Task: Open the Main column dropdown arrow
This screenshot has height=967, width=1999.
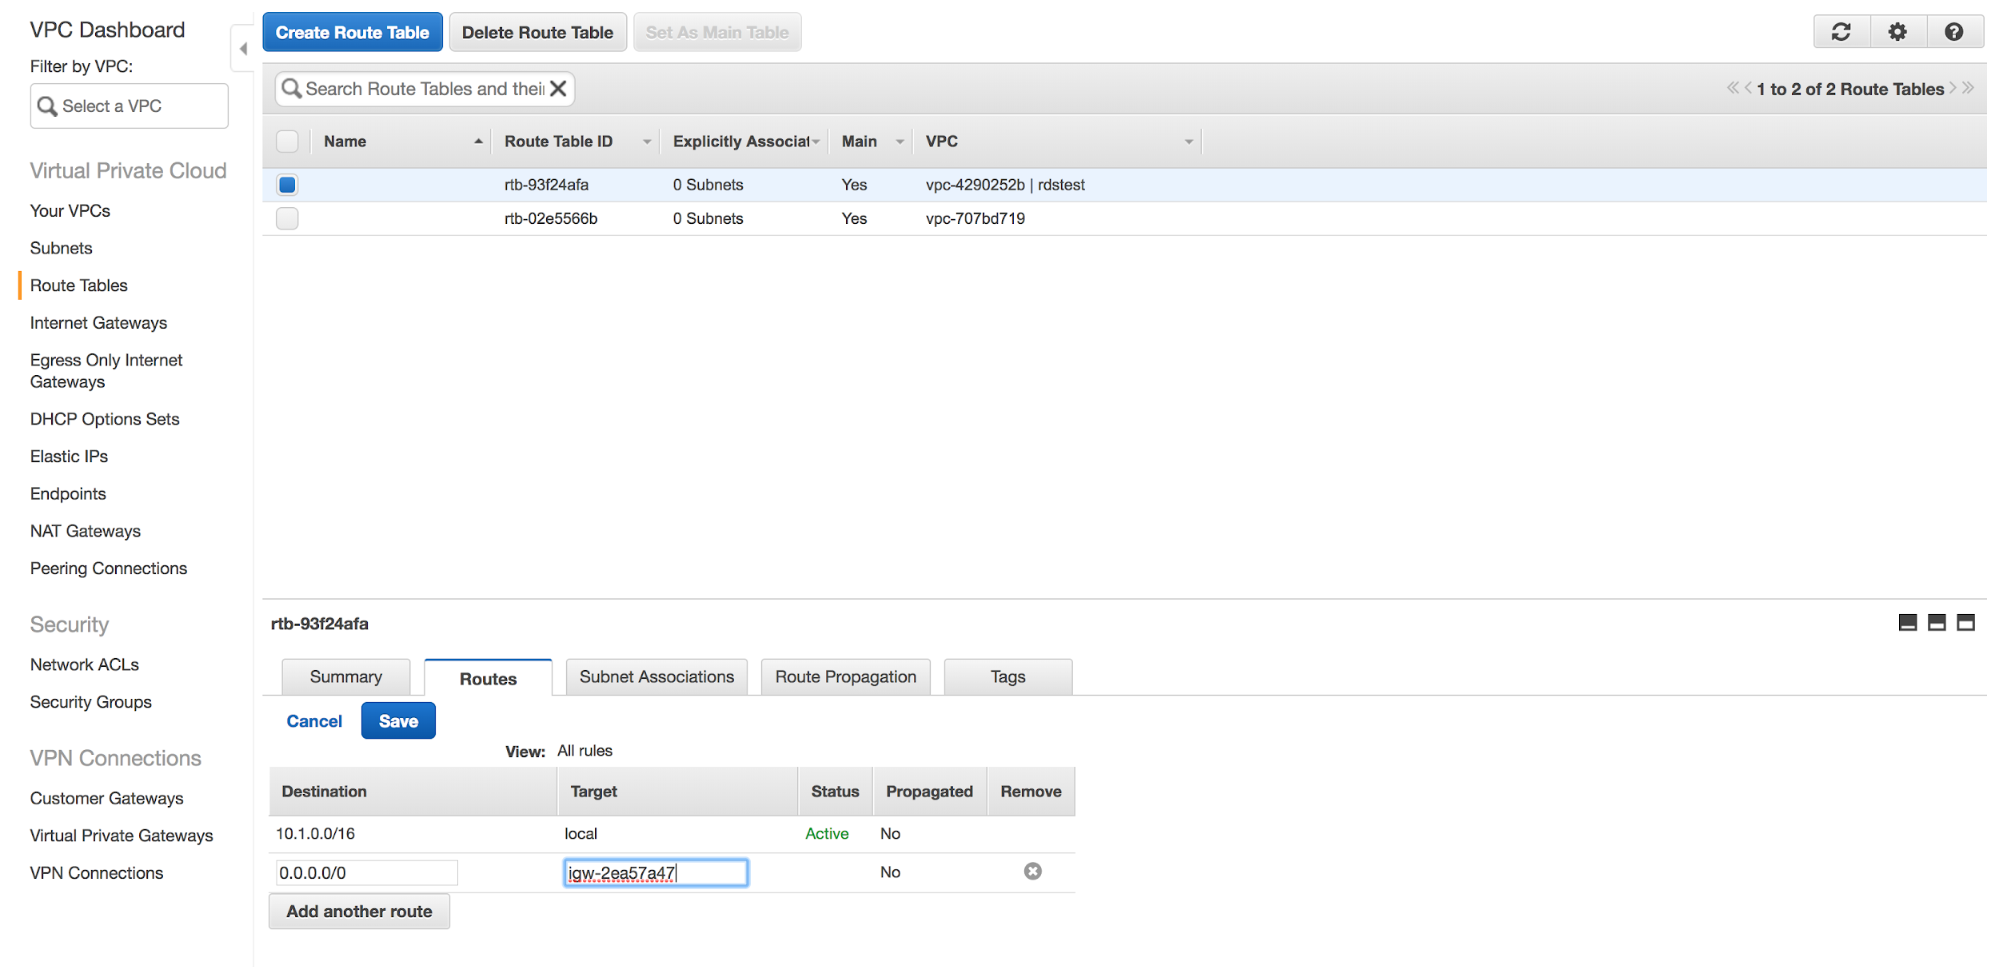Action: (899, 142)
